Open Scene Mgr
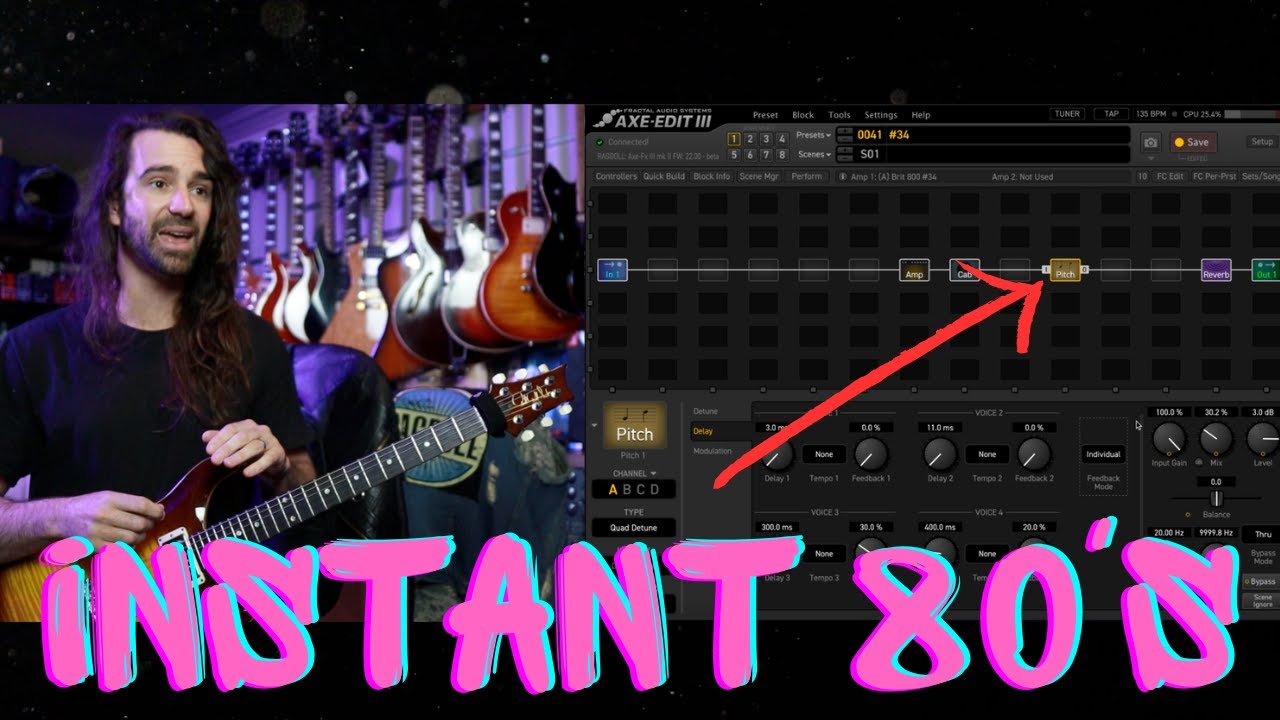 click(x=758, y=176)
